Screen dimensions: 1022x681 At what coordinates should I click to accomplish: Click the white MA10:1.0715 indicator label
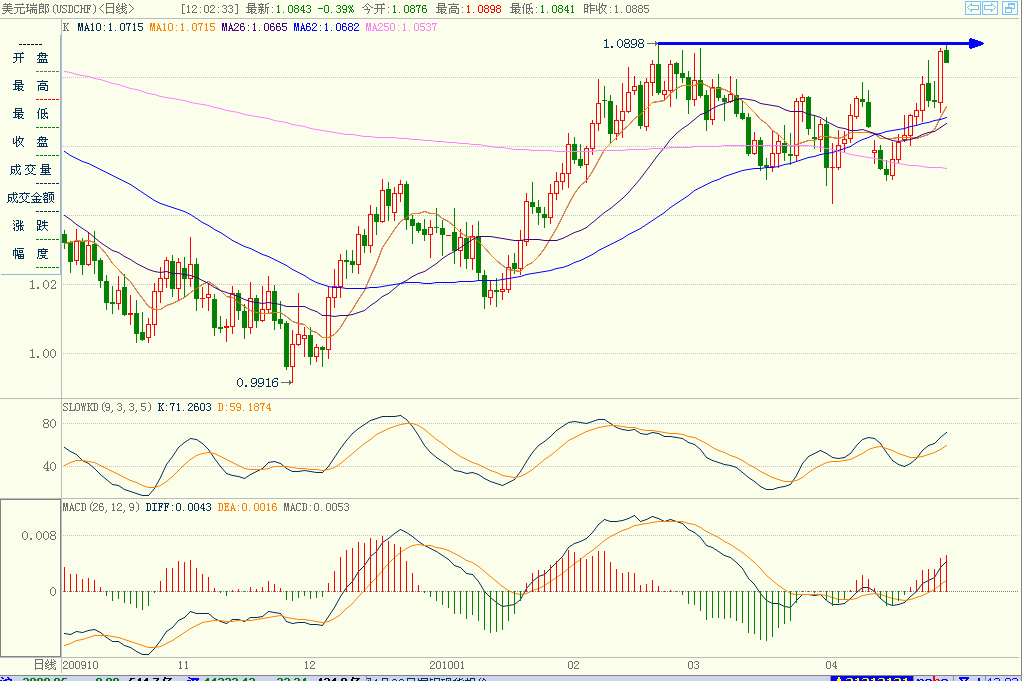[110, 27]
